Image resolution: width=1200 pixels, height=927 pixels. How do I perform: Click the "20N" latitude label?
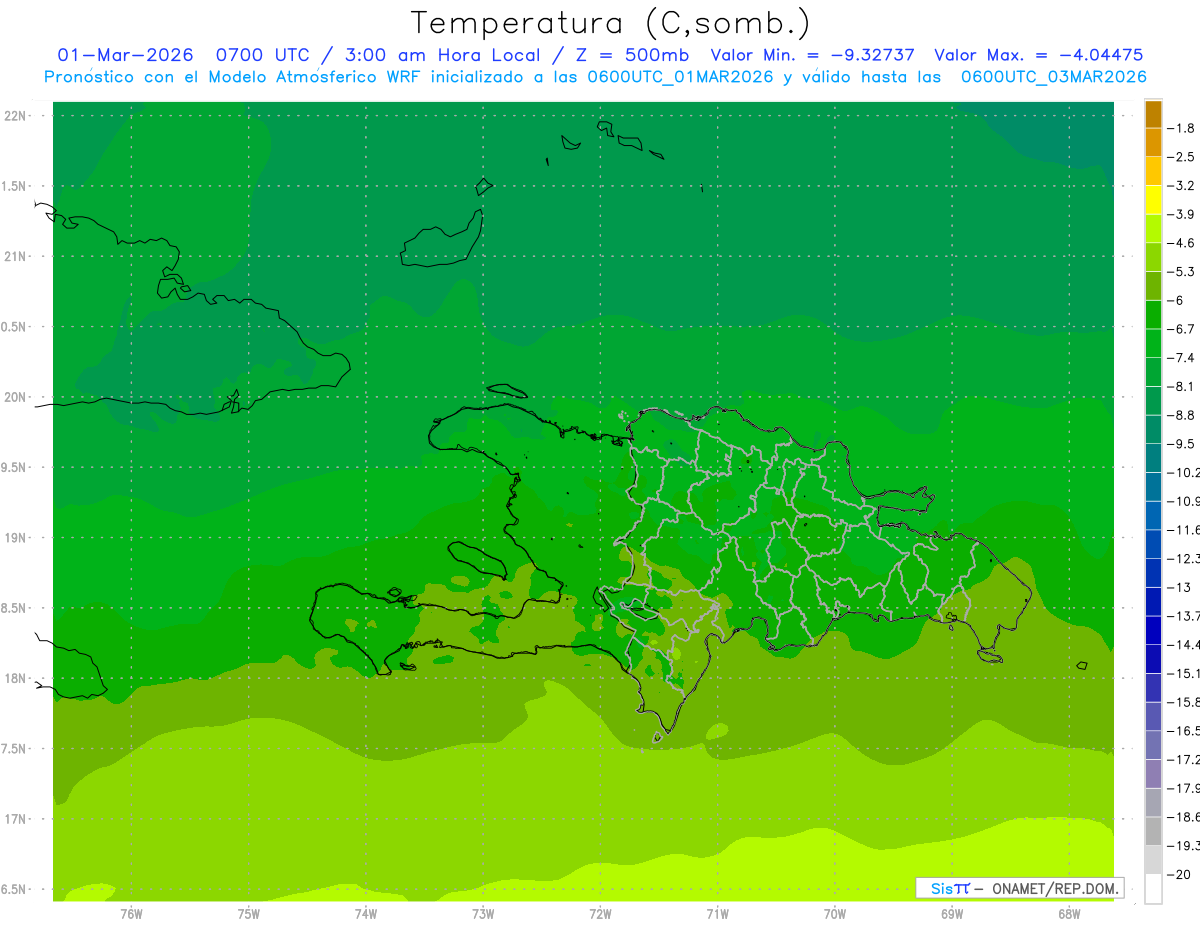click(x=16, y=397)
